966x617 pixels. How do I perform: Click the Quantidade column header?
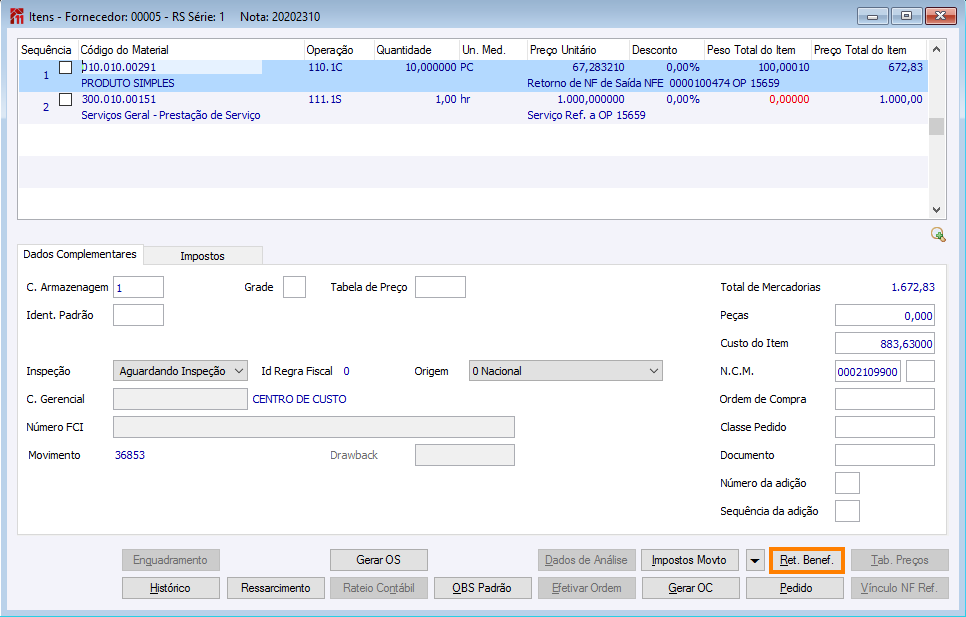click(416, 50)
